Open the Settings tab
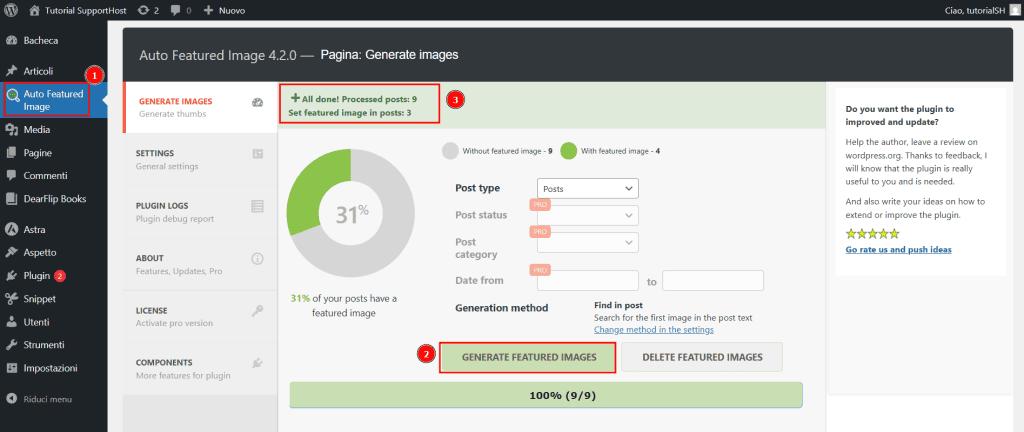 200,160
